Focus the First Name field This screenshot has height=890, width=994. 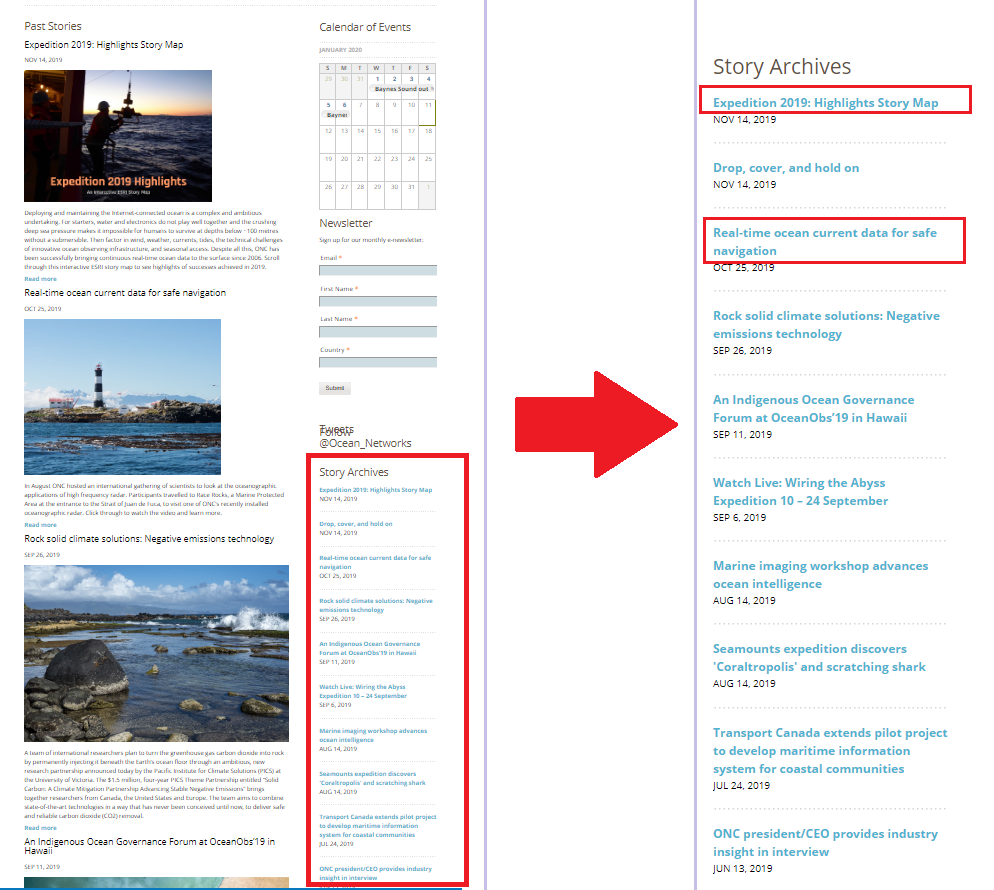coord(378,302)
